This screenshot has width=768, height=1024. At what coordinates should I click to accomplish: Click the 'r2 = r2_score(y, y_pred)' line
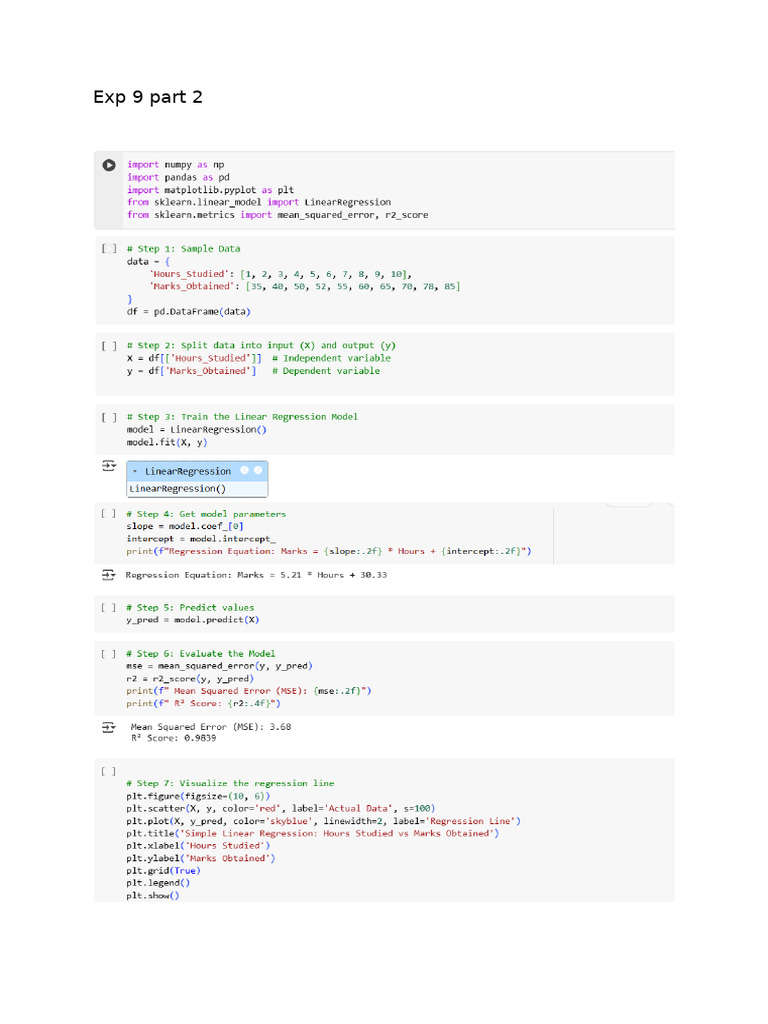190,679
